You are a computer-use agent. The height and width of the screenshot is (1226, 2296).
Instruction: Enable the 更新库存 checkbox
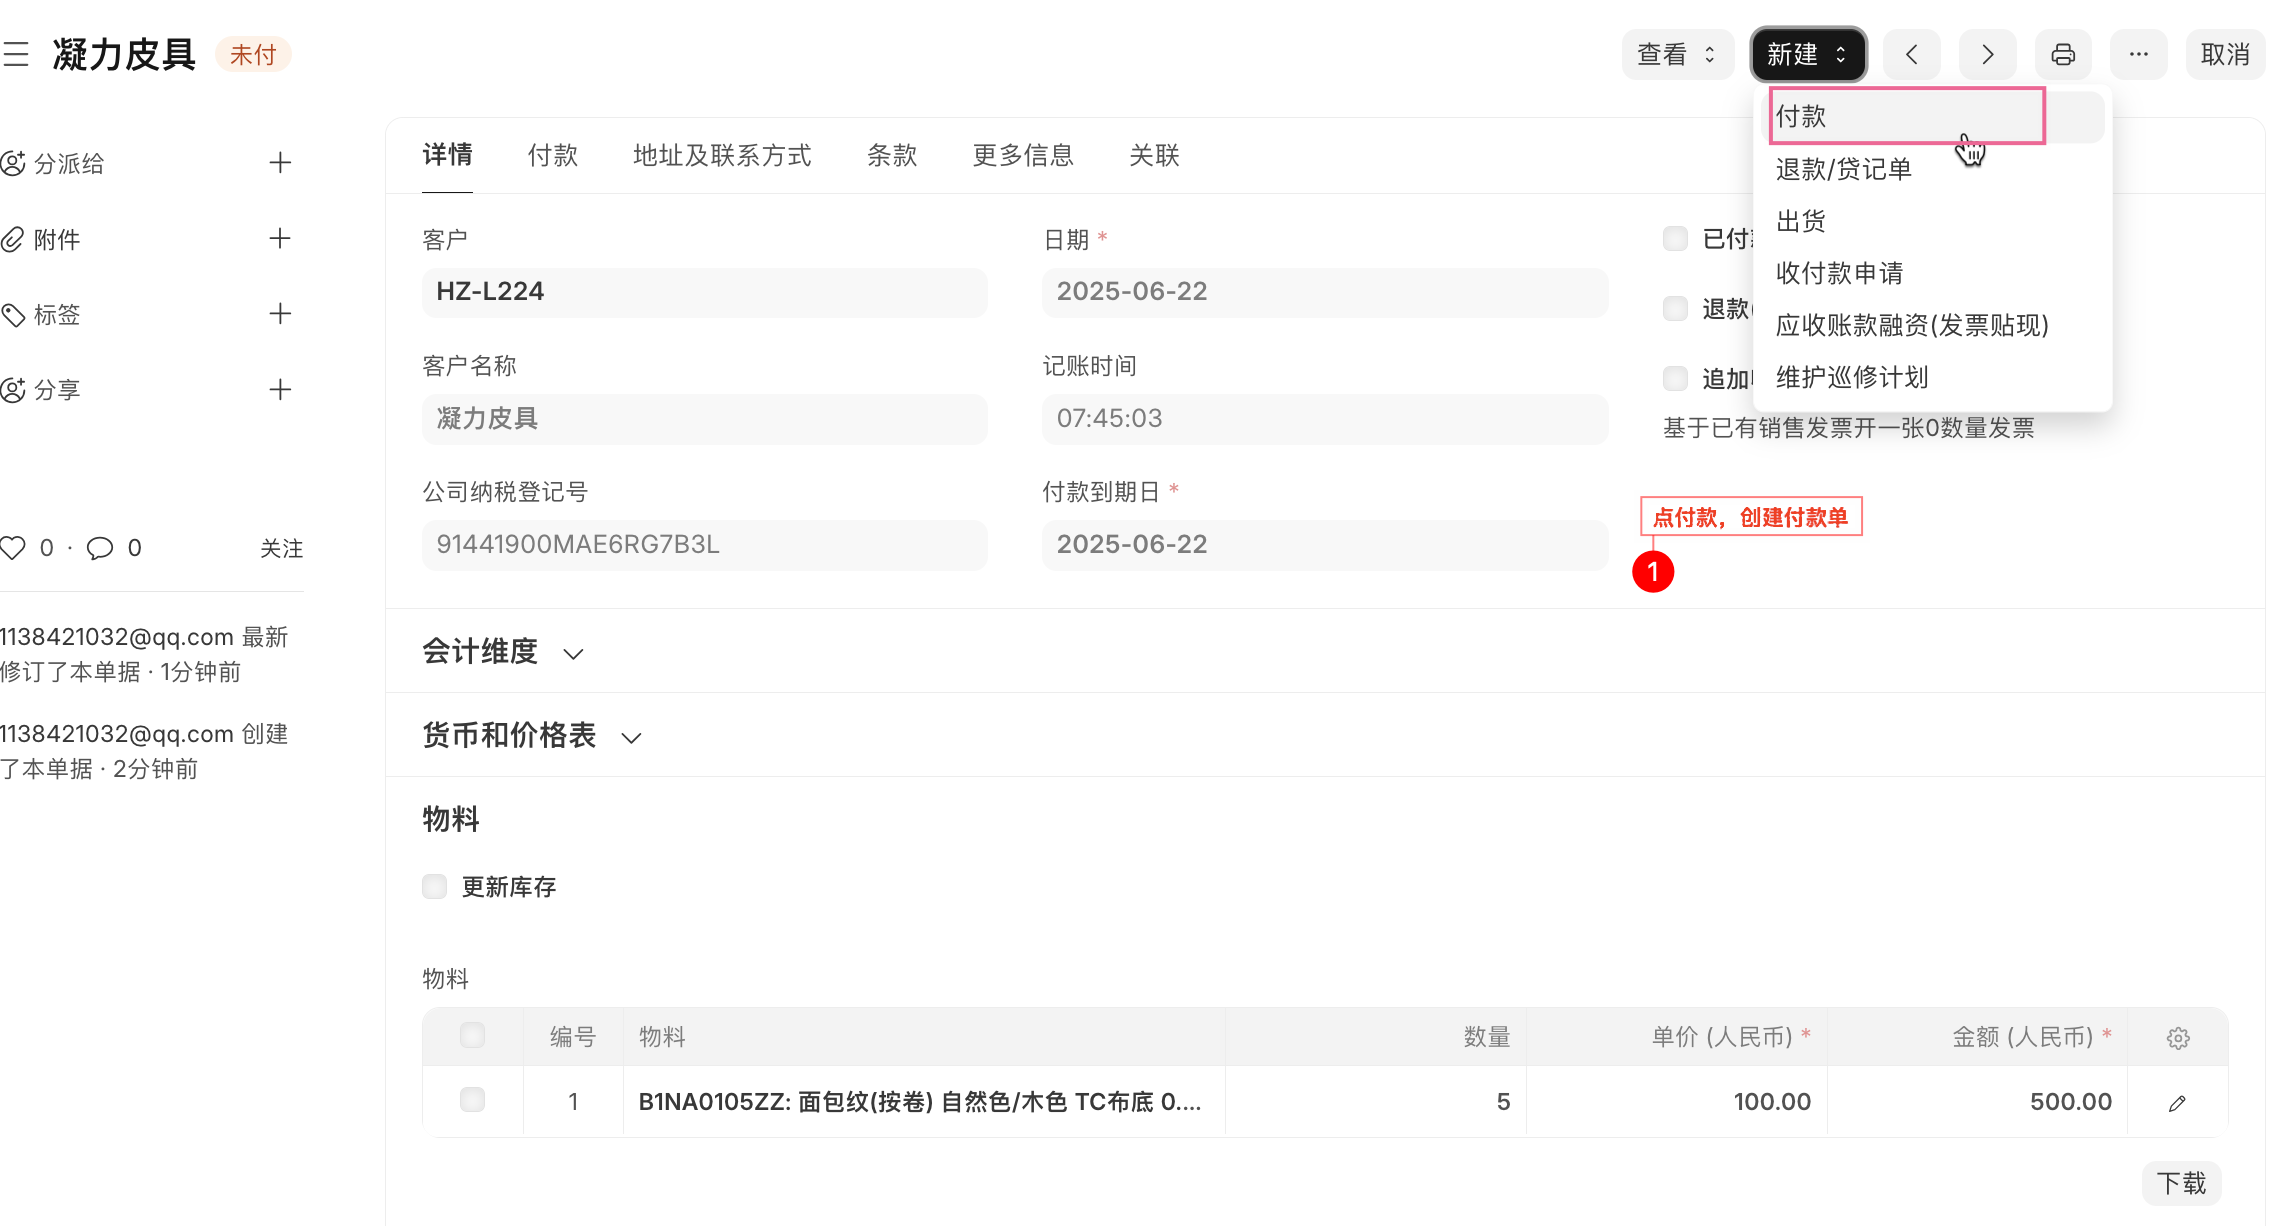tap(433, 886)
